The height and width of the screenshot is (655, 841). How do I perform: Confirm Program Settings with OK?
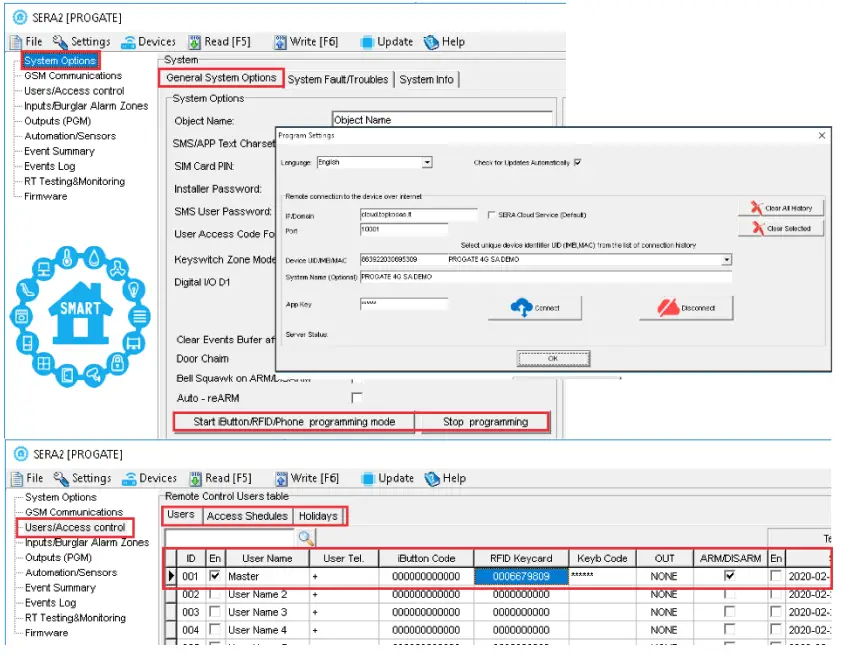point(553,358)
